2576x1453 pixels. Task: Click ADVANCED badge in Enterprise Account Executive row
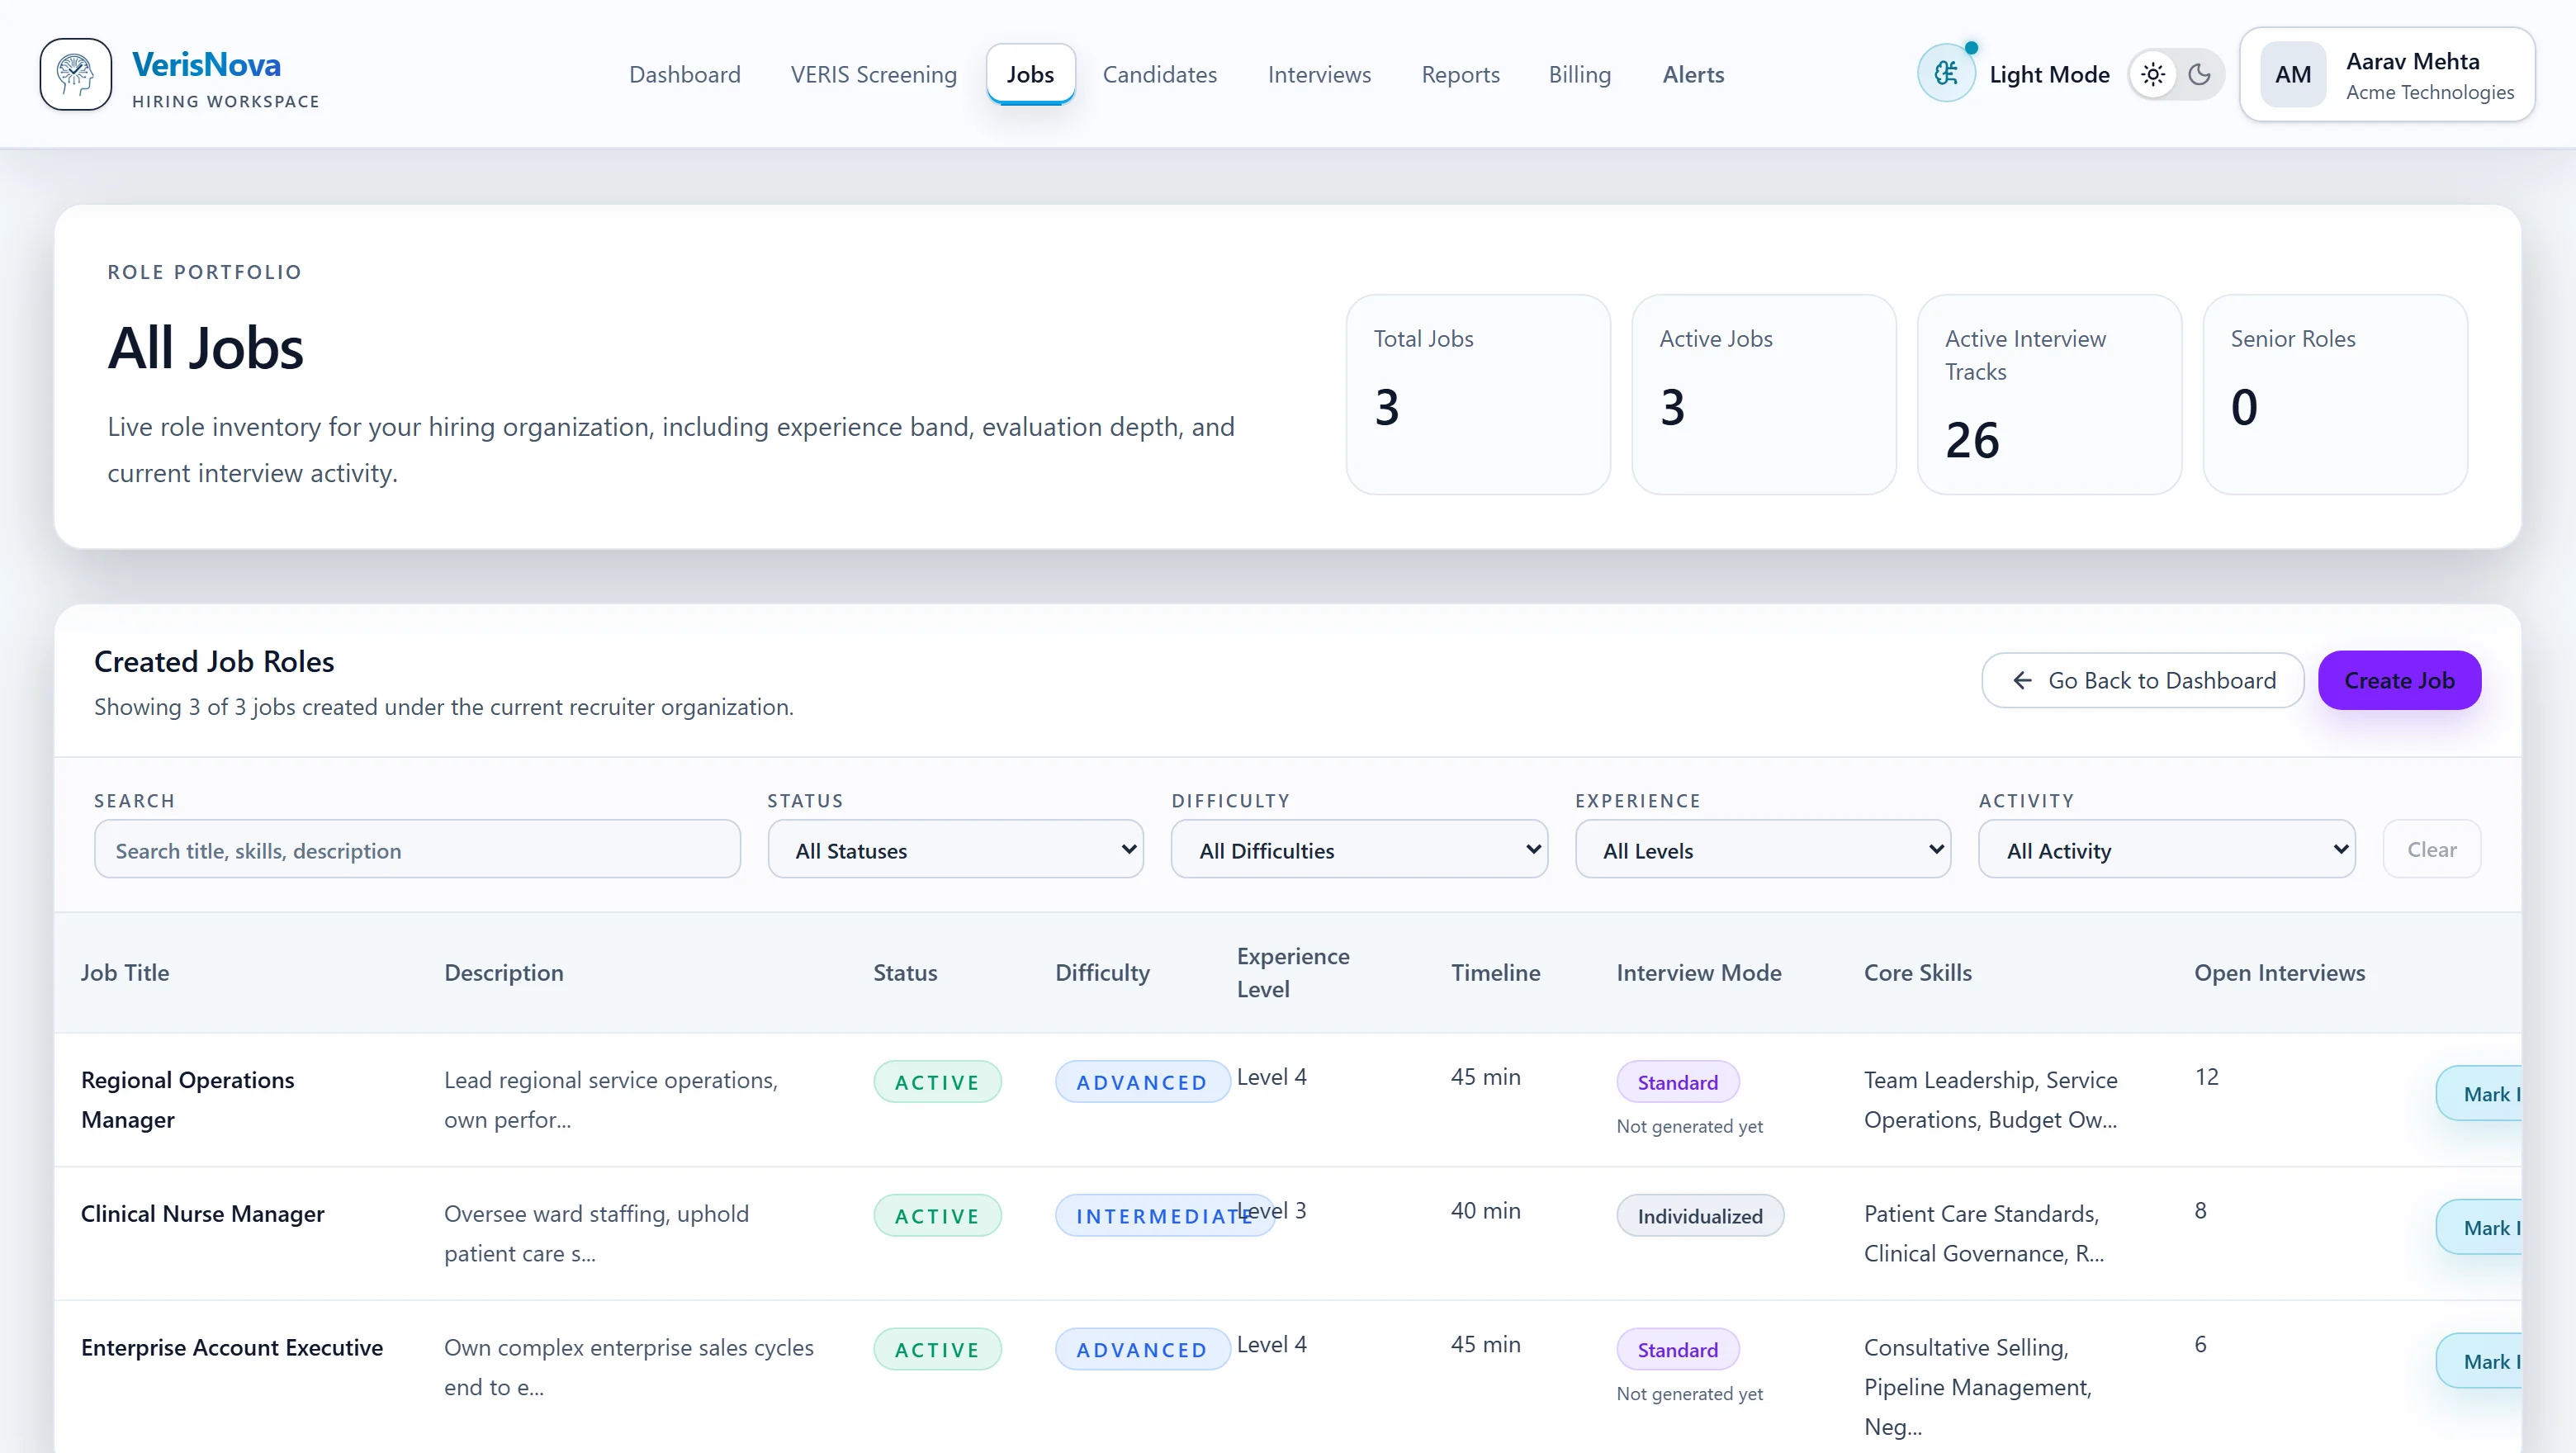tap(1142, 1349)
